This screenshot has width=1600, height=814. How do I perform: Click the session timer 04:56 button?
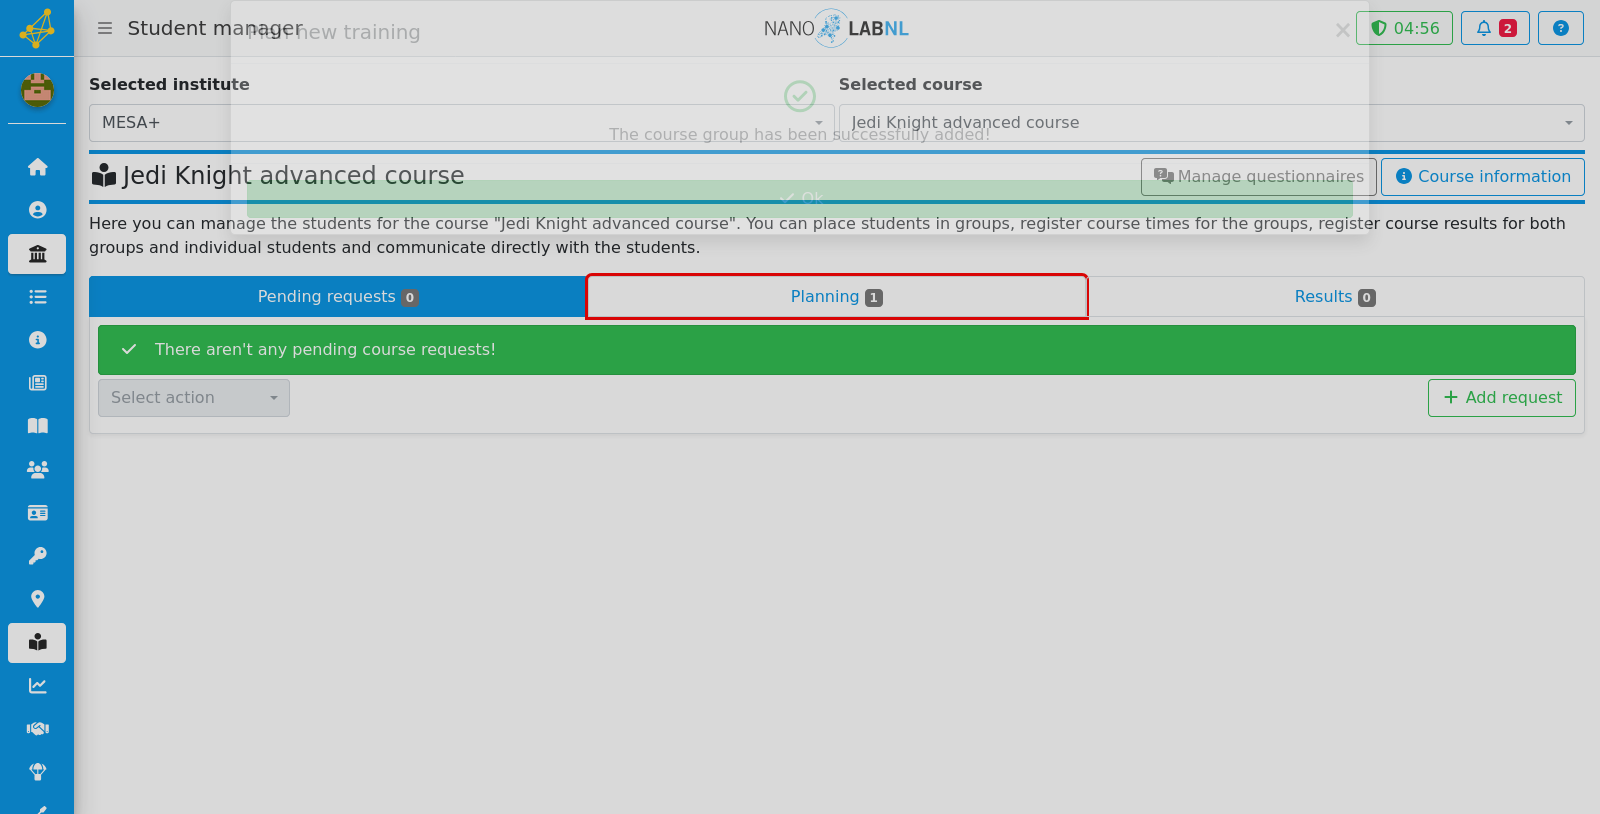[1404, 28]
